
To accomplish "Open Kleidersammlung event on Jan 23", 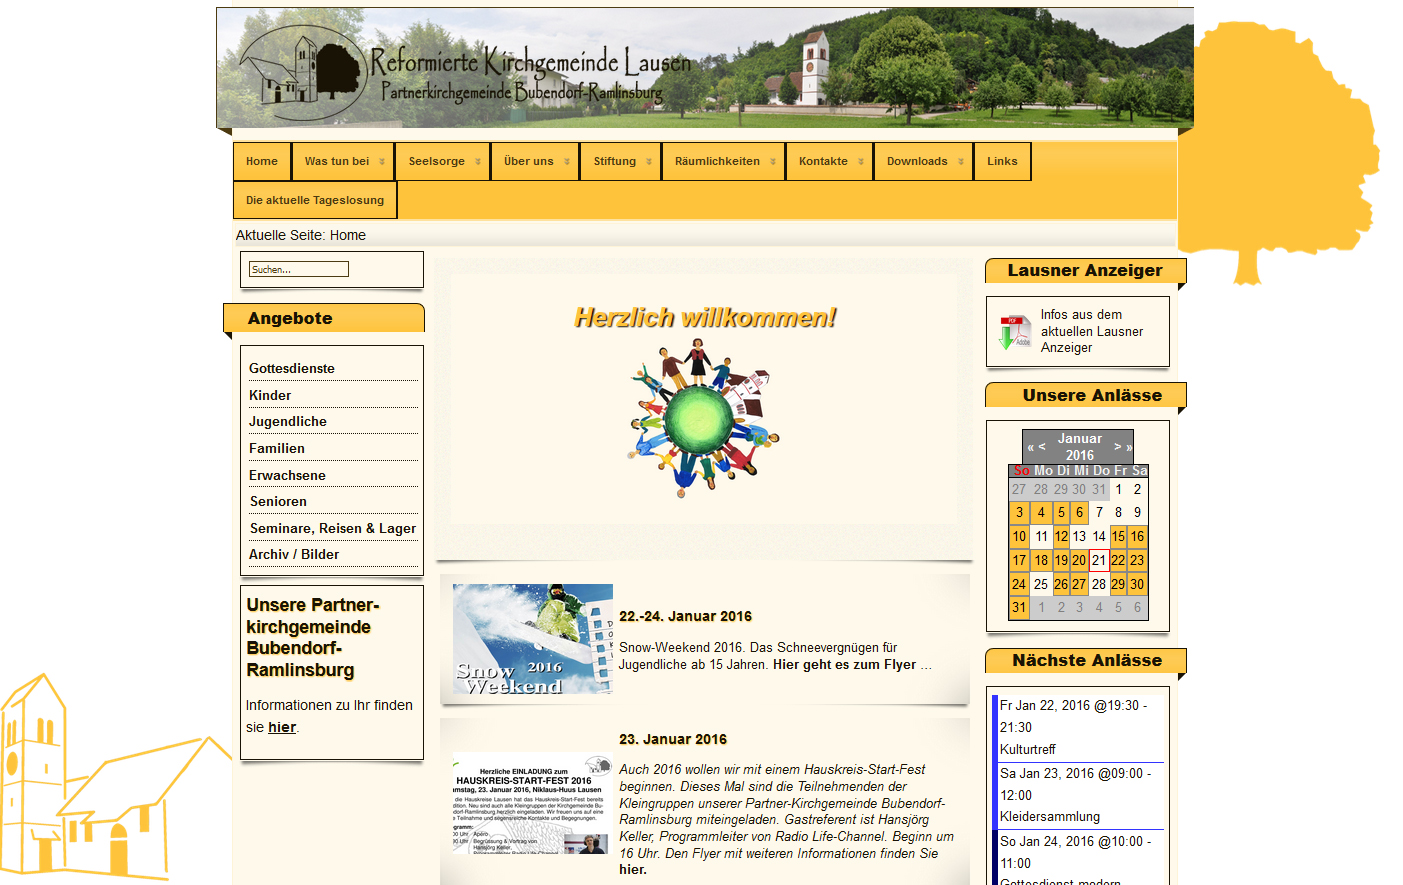I will 1050,816.
